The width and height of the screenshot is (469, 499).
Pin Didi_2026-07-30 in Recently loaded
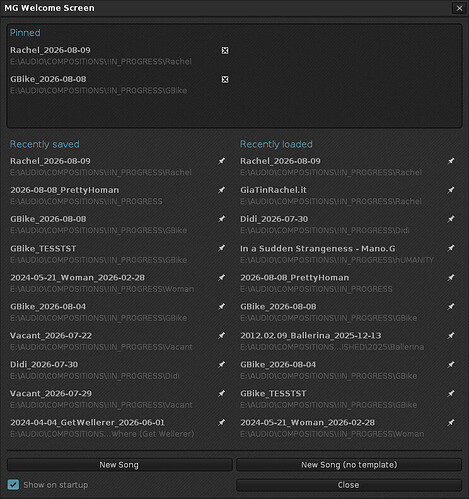pyautogui.click(x=451, y=219)
